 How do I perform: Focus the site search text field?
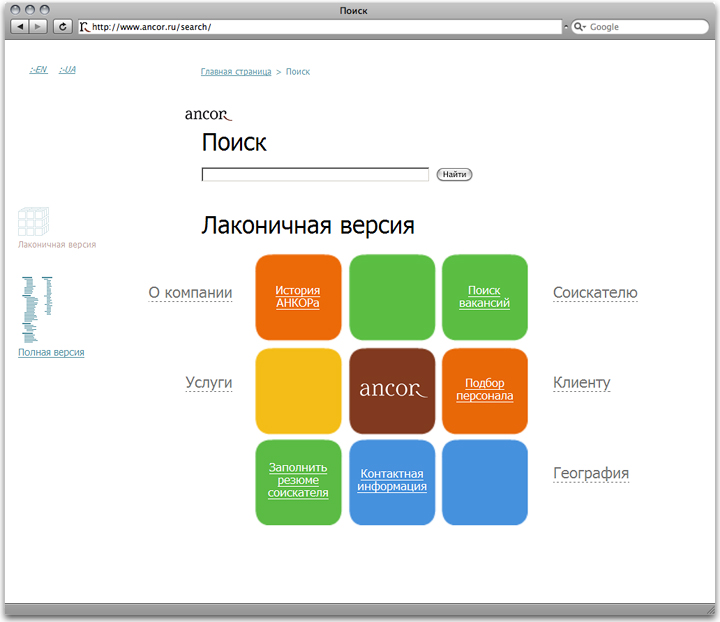coord(315,175)
